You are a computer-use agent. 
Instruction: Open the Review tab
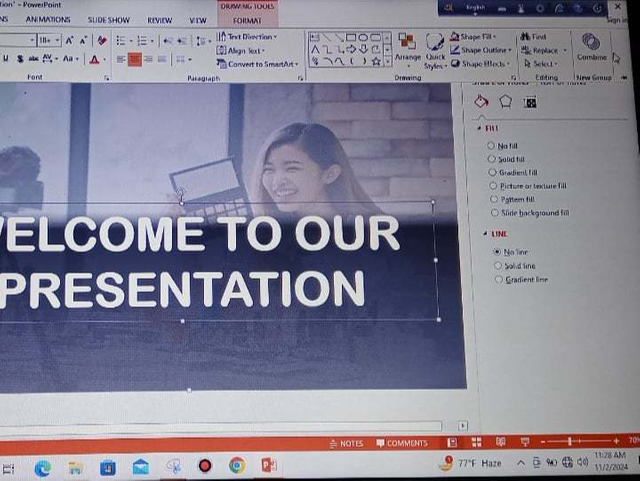160,20
